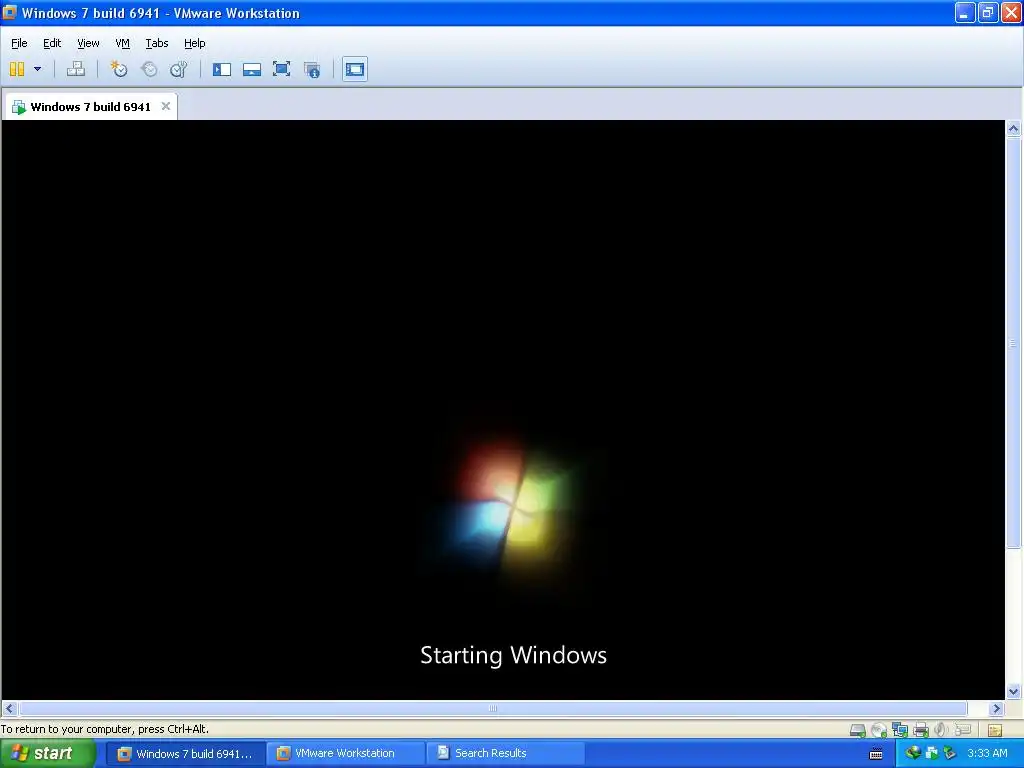Click the yellow Suspend (pause) toolbar icon

pos(17,69)
